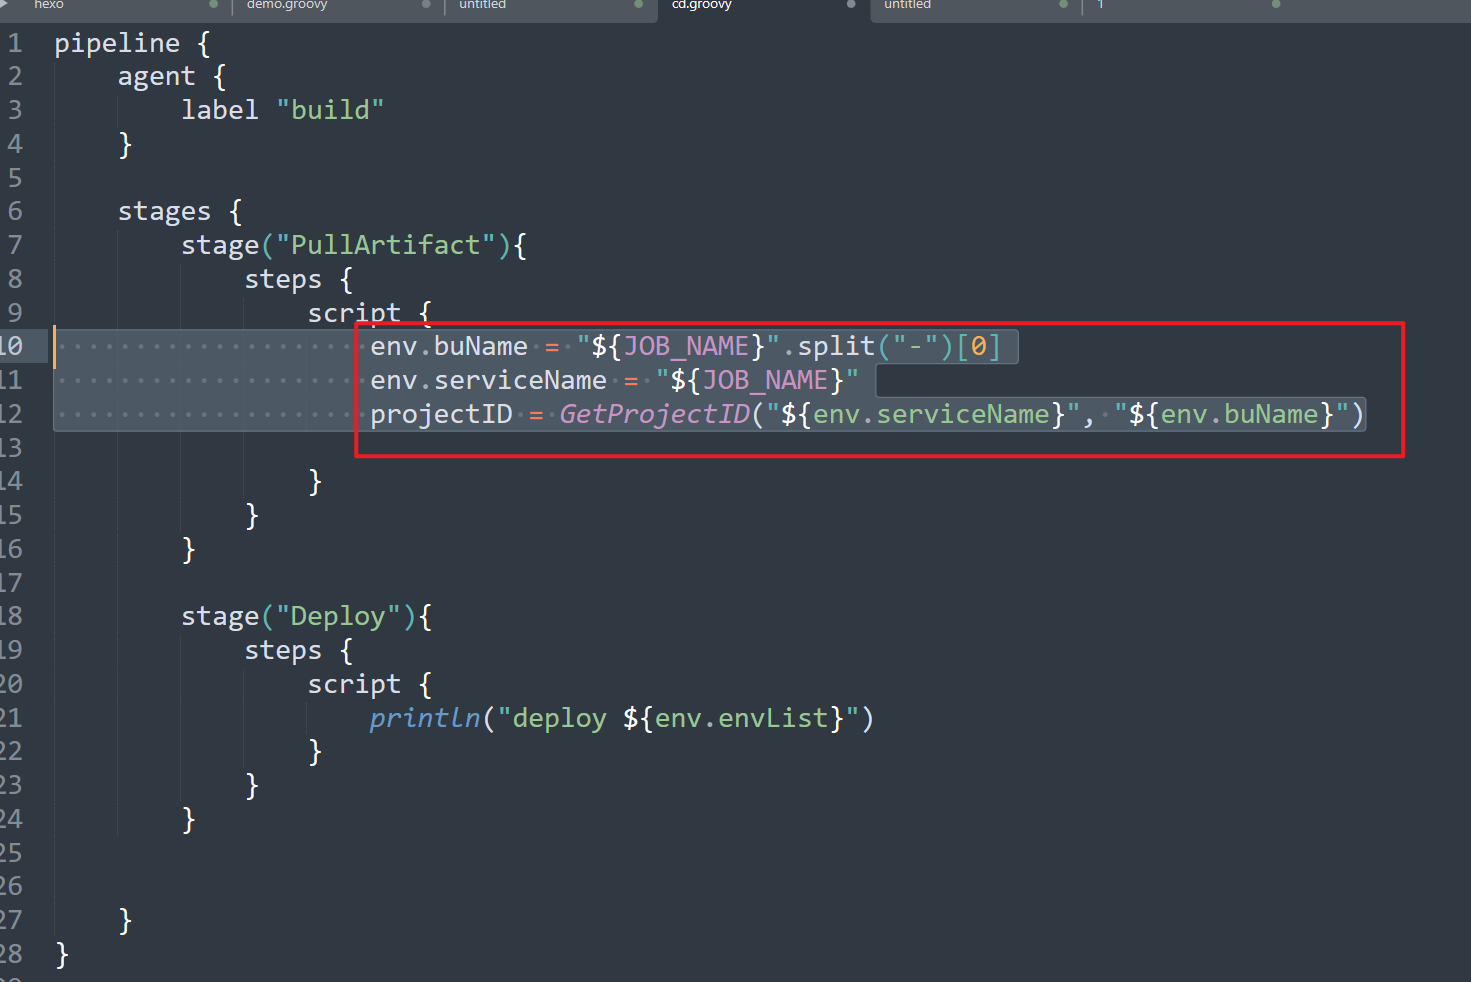The image size is (1471, 982).
Task: Switch to the tab labeled 1
Action: coord(1100,5)
